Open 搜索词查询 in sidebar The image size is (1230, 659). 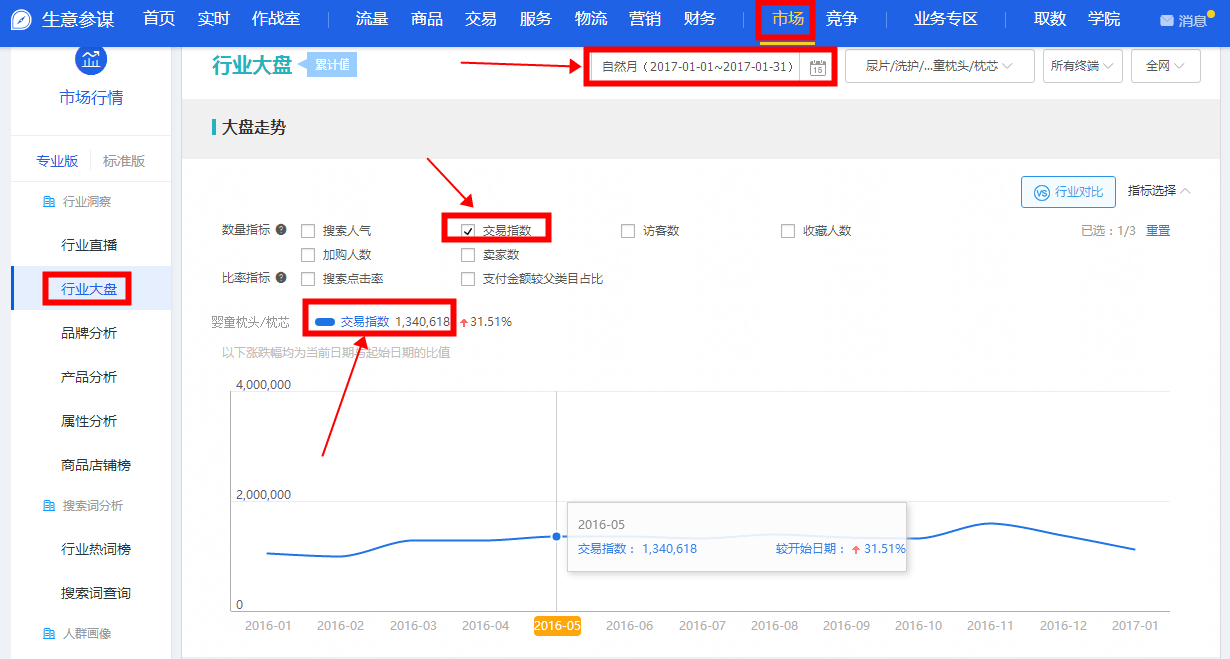click(96, 593)
